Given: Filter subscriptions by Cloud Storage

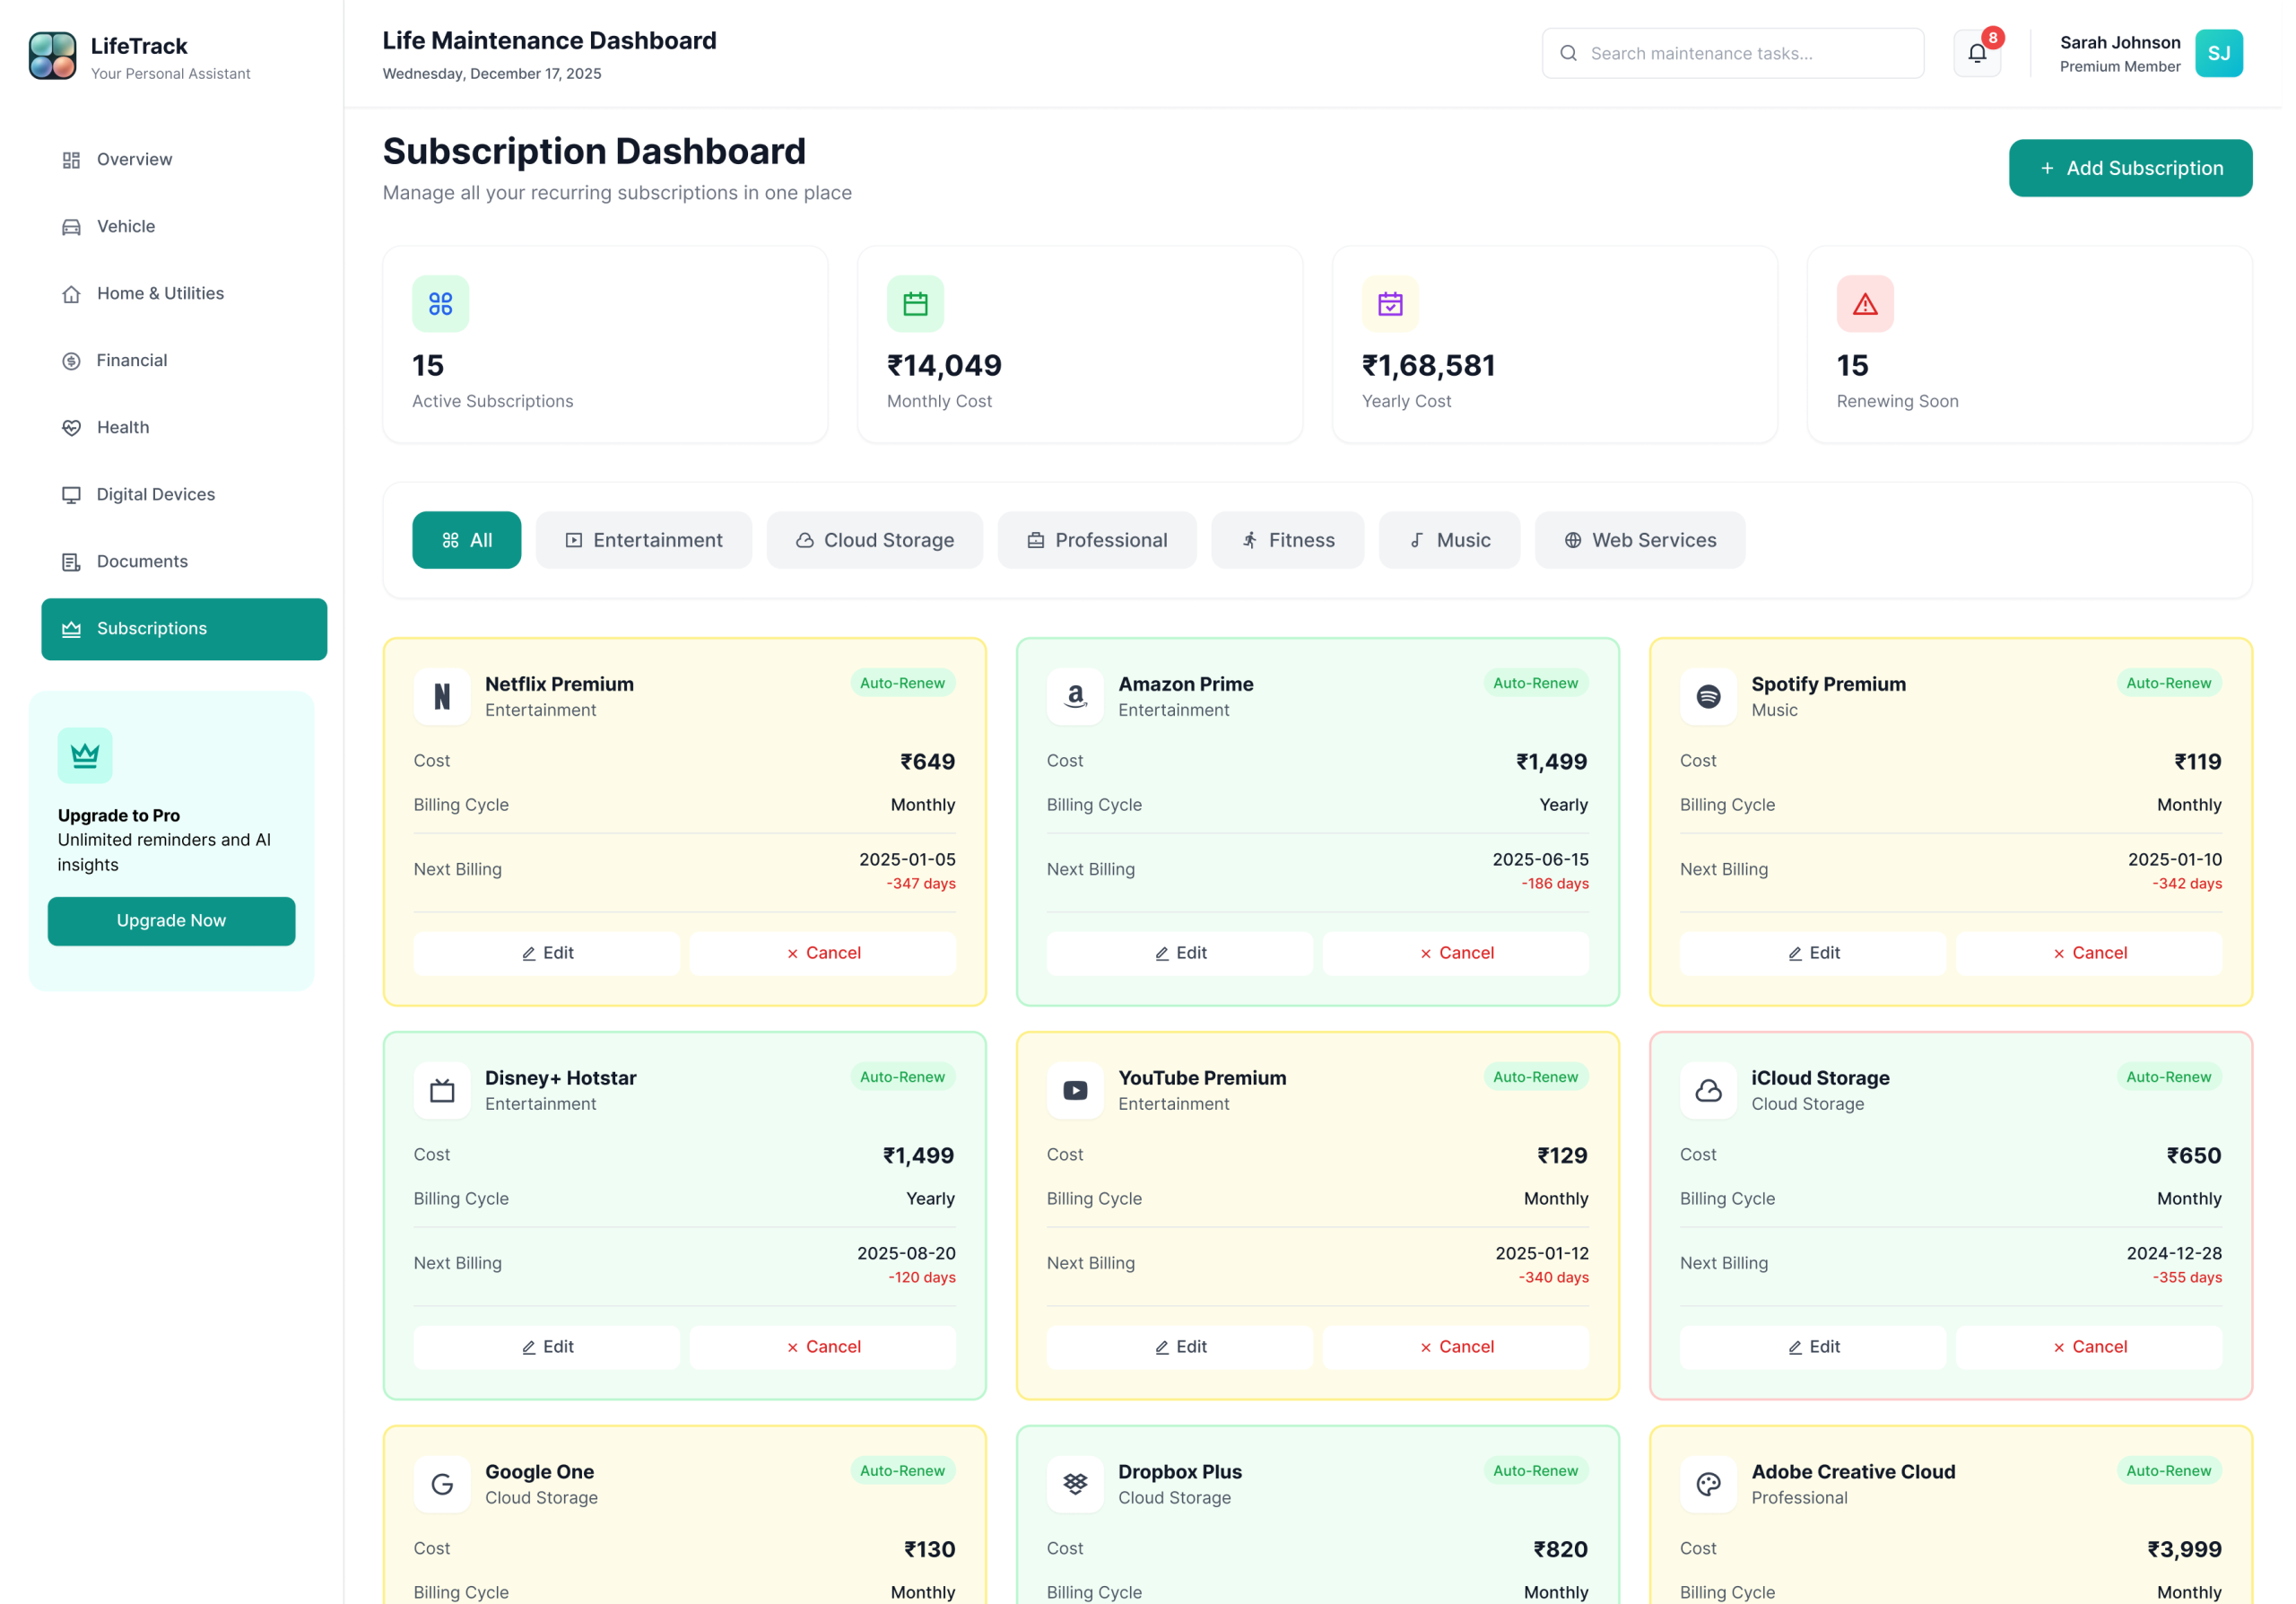Looking at the screenshot, I should pyautogui.click(x=874, y=540).
